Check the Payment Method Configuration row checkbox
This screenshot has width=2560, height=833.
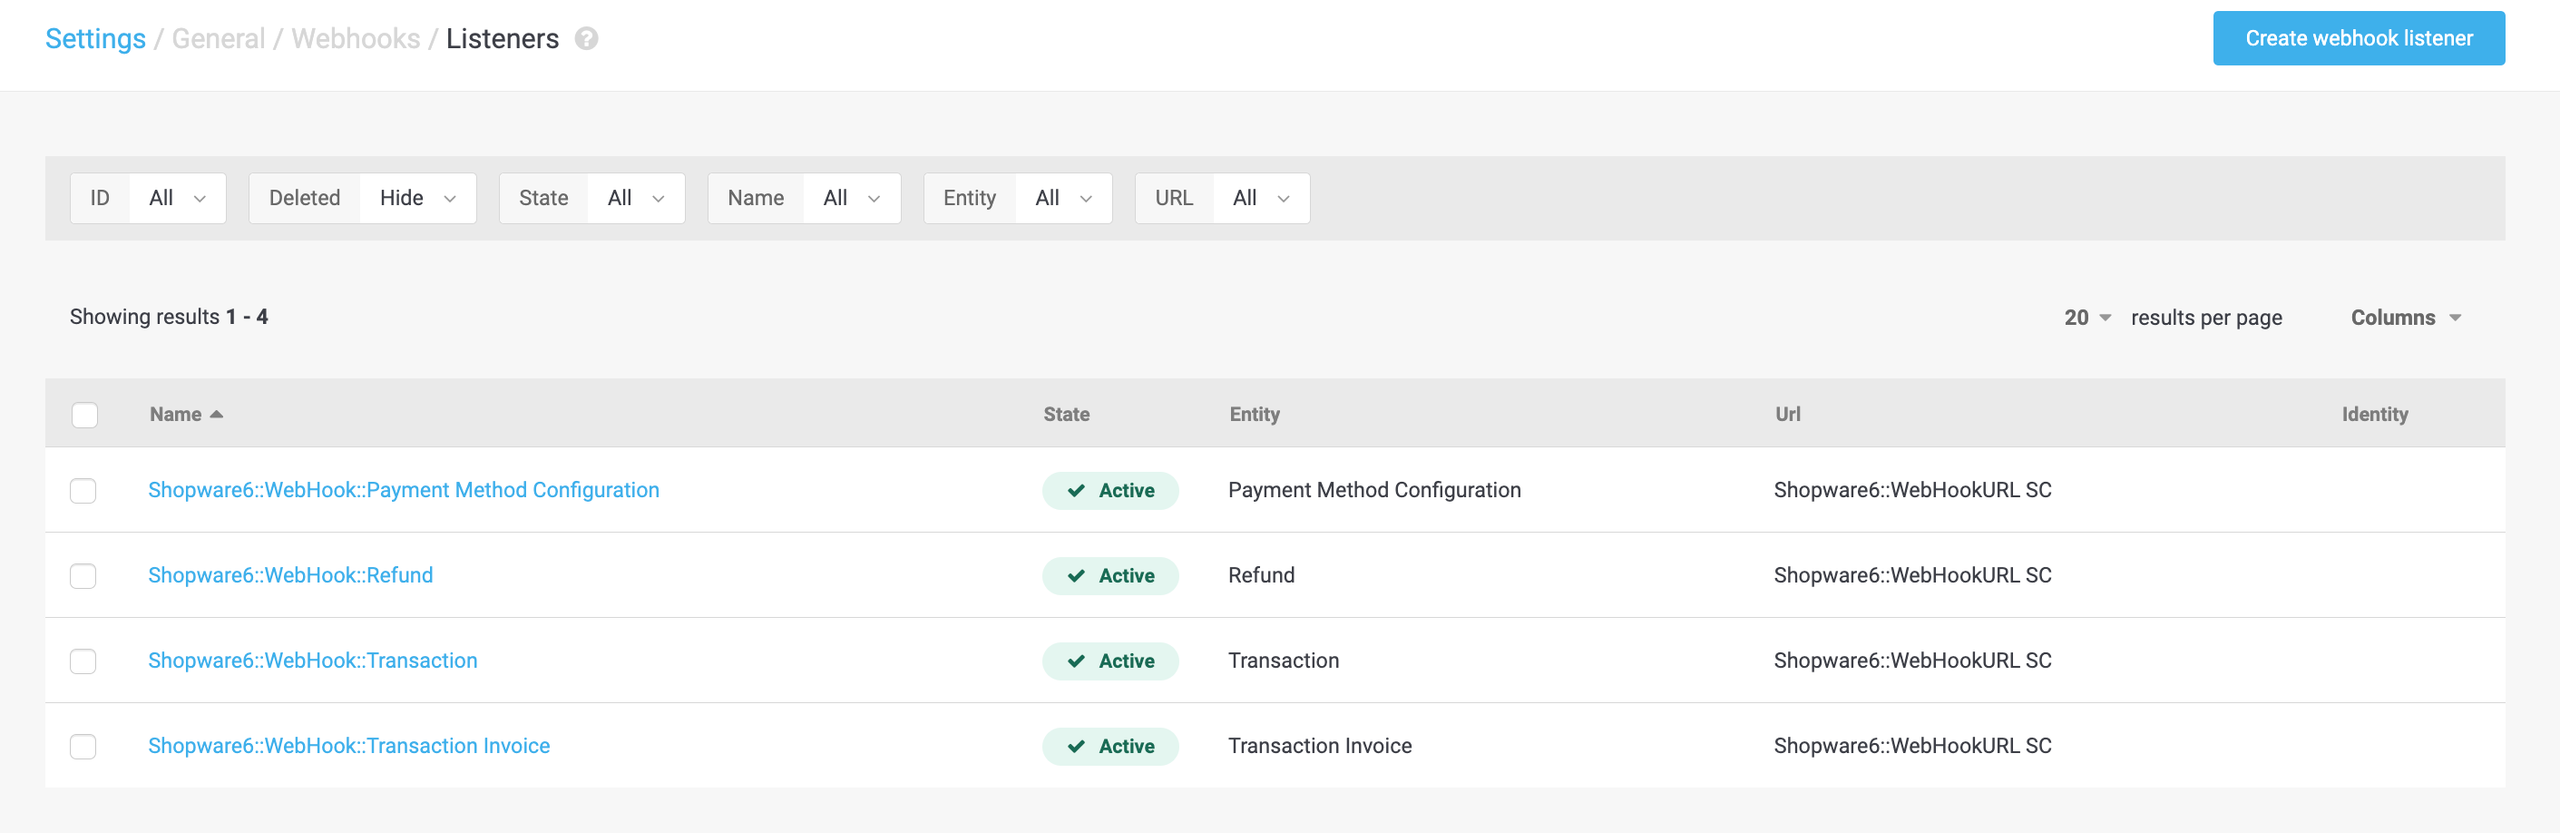83,491
